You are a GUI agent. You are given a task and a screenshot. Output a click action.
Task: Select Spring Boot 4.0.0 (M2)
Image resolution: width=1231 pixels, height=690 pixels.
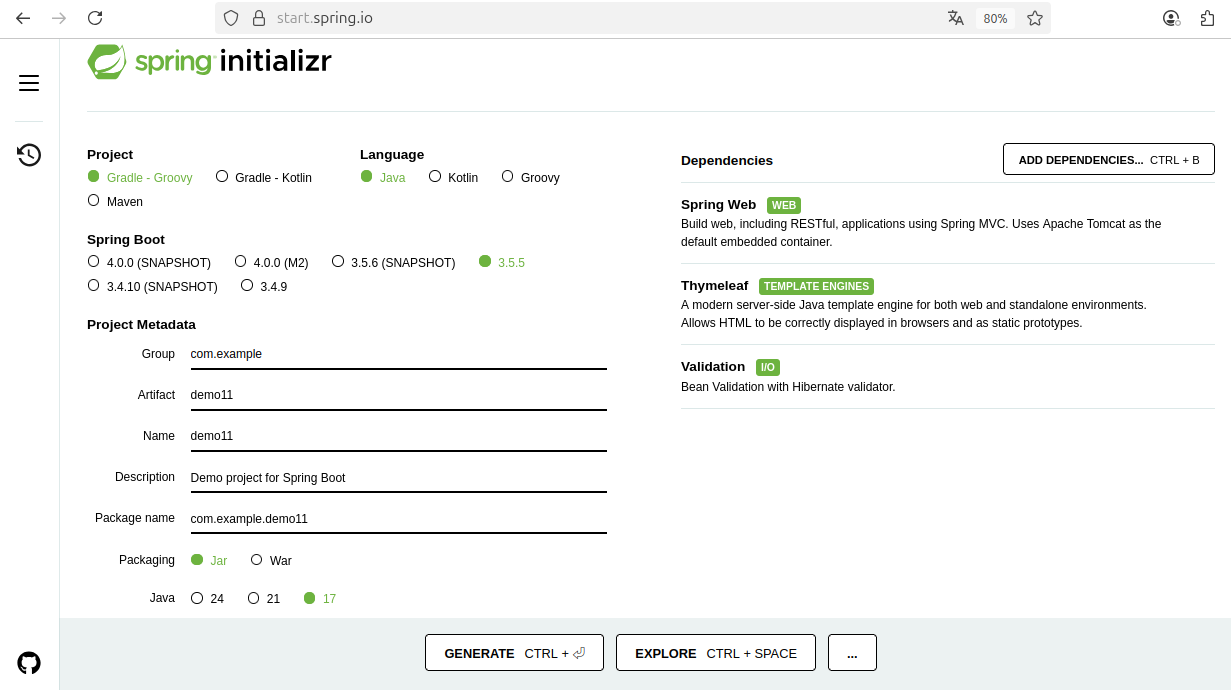tap(271, 262)
